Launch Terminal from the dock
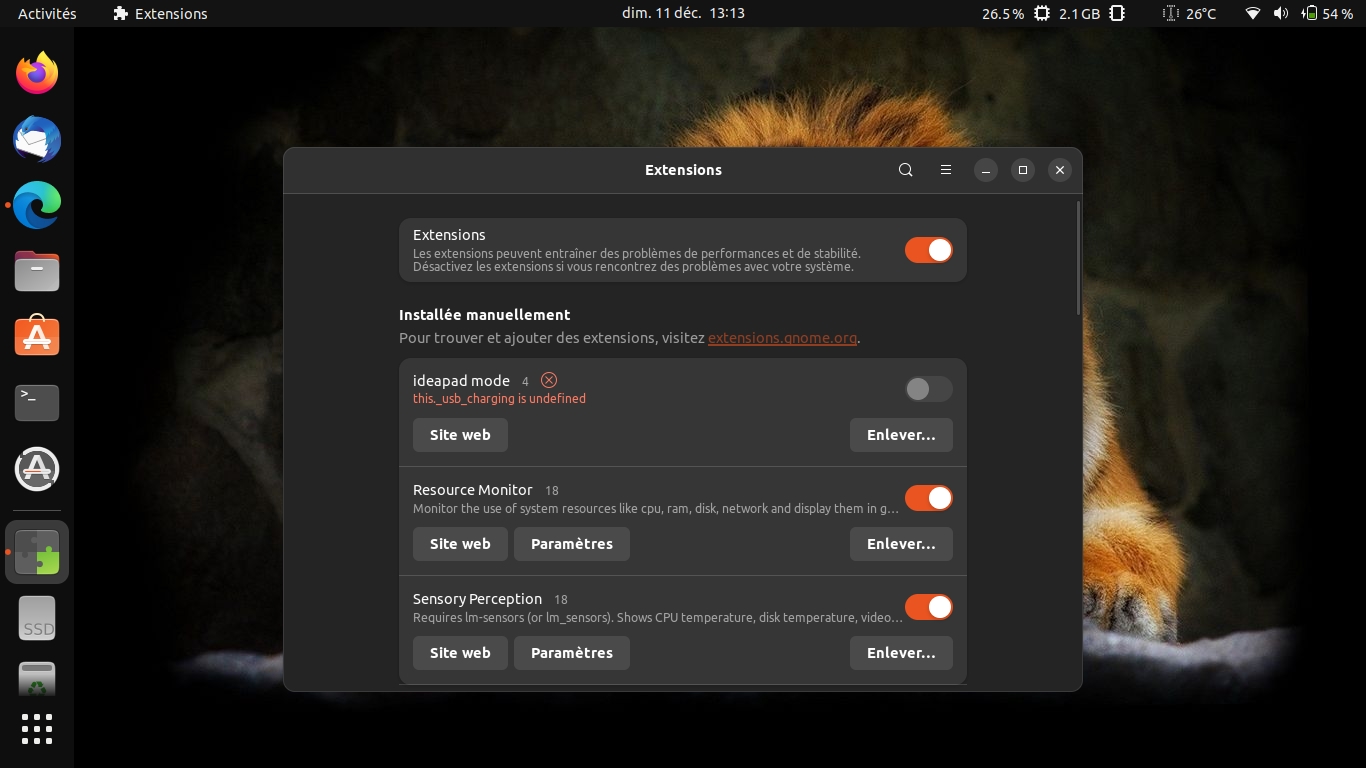 [37, 403]
